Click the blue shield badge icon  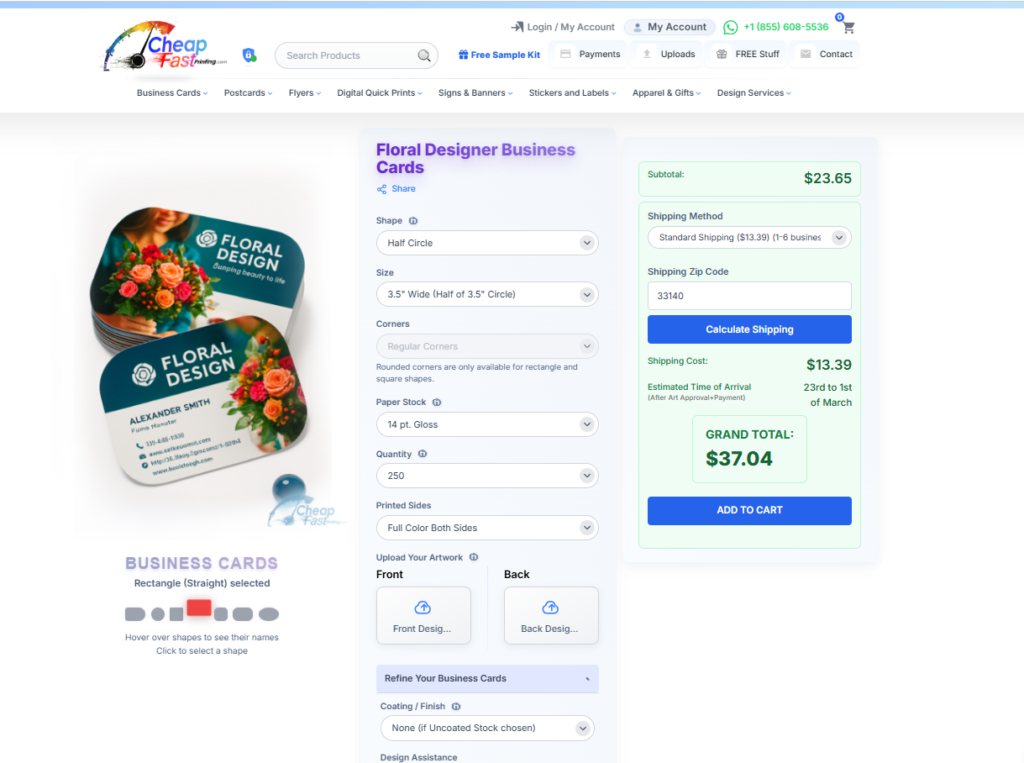(249, 56)
